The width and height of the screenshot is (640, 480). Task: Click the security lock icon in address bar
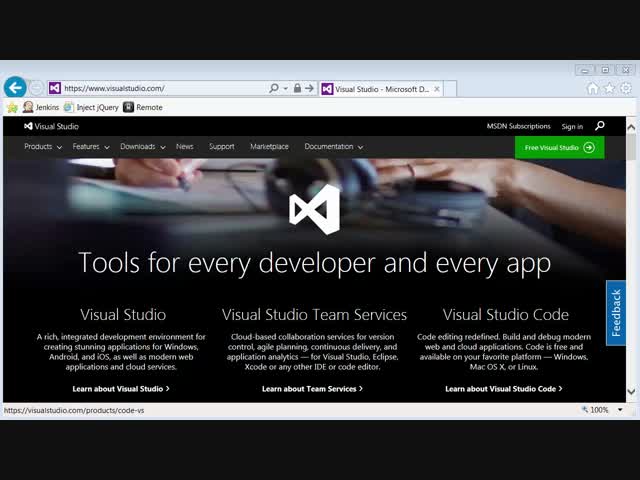(x=298, y=88)
